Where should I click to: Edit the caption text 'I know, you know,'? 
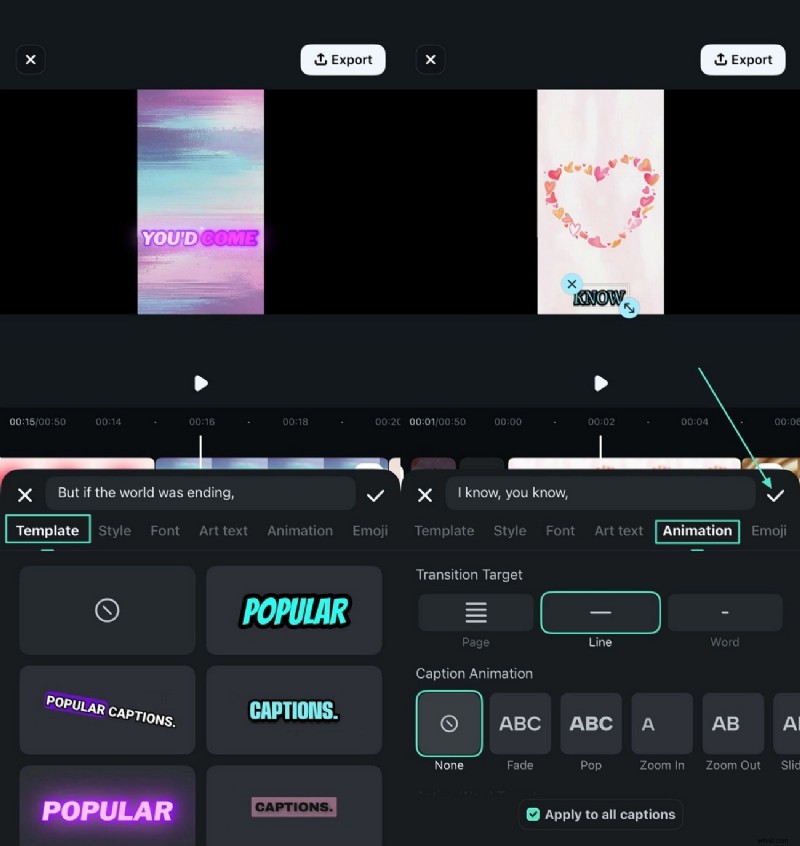600,492
